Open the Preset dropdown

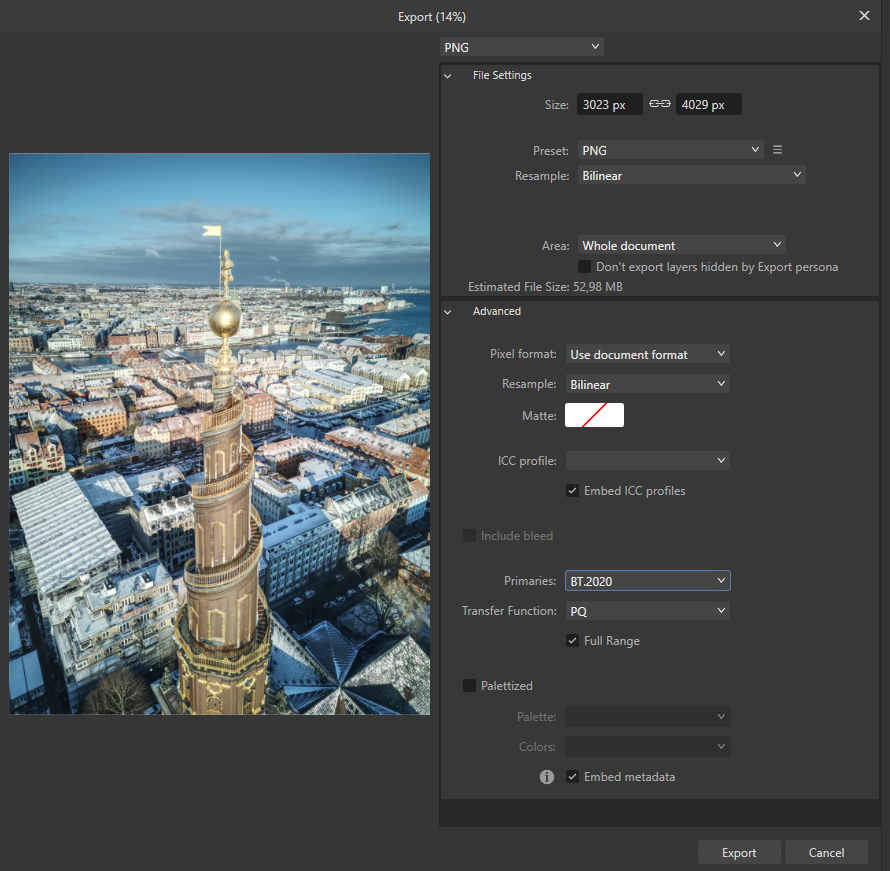670,149
